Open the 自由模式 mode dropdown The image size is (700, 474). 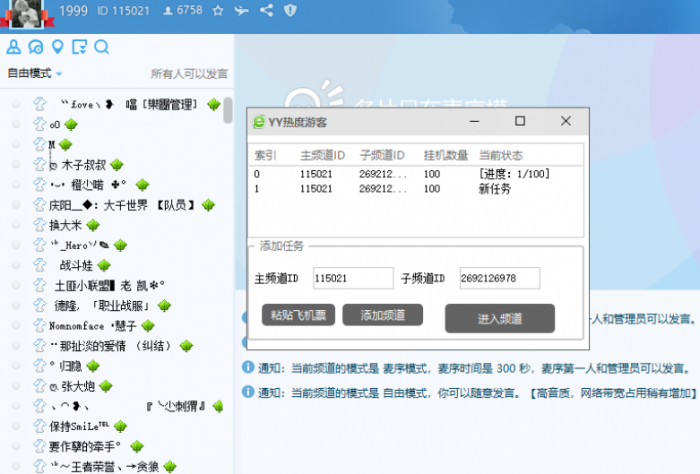pyautogui.click(x=35, y=74)
